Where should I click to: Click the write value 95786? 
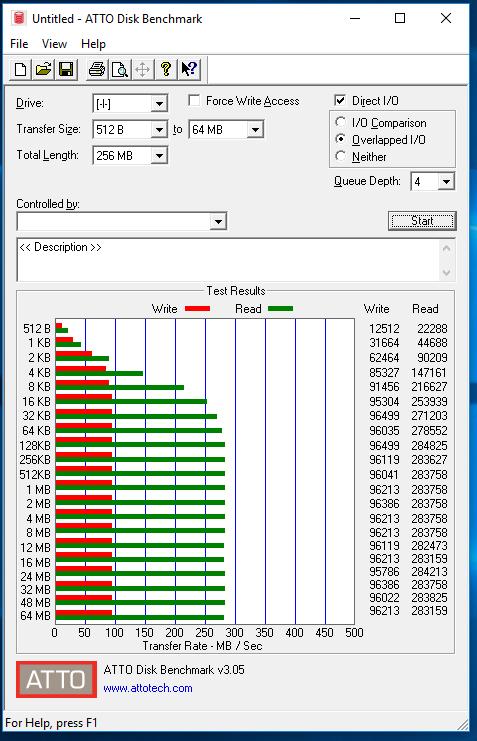point(384,572)
